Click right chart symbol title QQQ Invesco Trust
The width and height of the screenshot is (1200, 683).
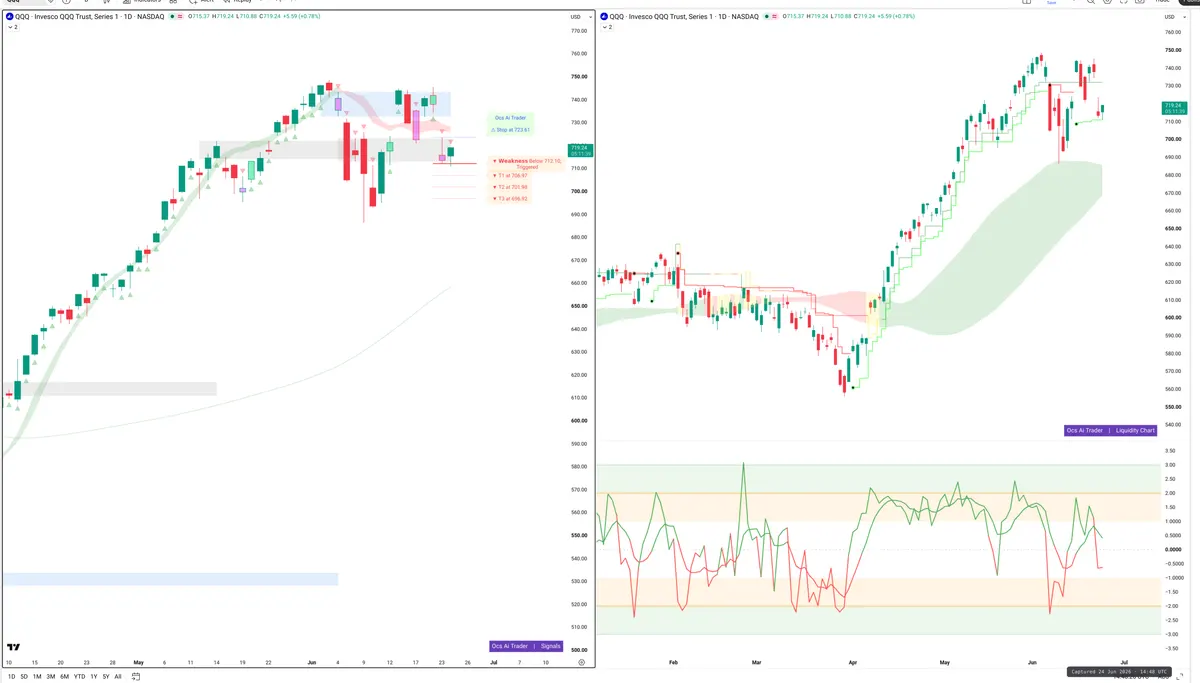point(684,17)
